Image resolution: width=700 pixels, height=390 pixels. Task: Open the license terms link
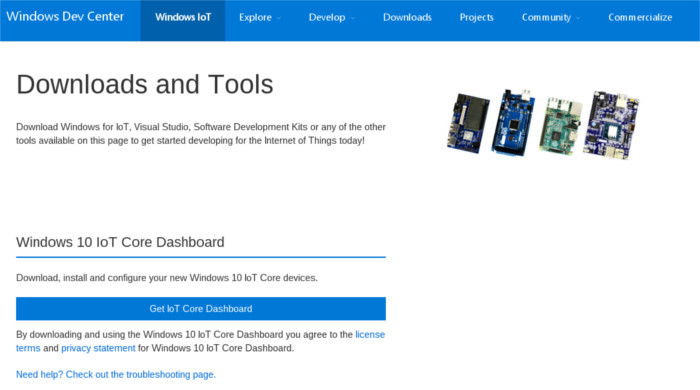(x=370, y=335)
